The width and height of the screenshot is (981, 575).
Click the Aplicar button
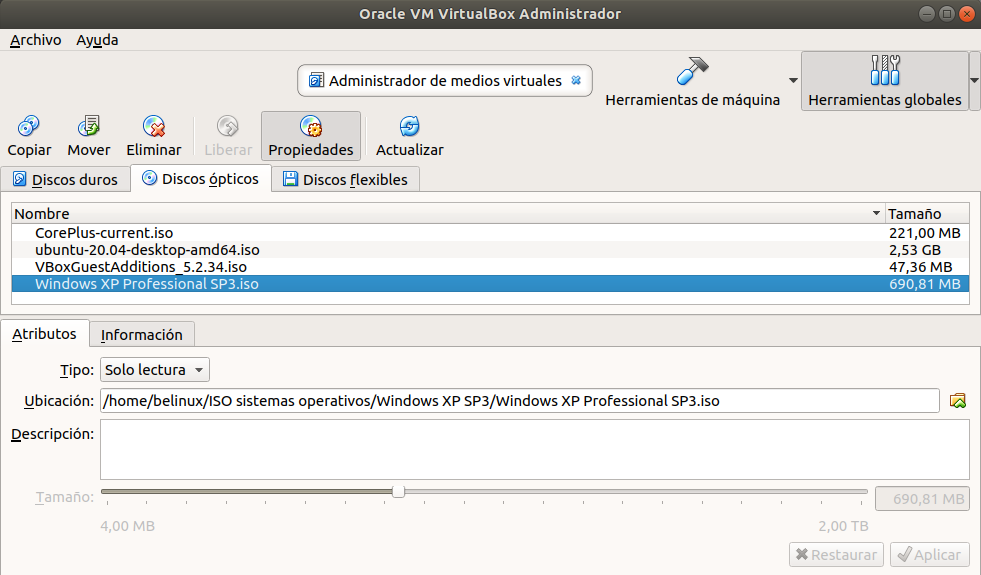click(930, 554)
